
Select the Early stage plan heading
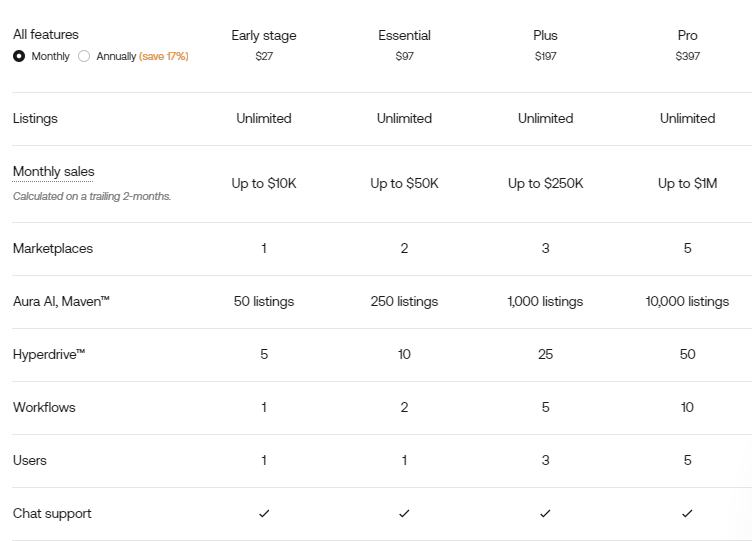[264, 35]
